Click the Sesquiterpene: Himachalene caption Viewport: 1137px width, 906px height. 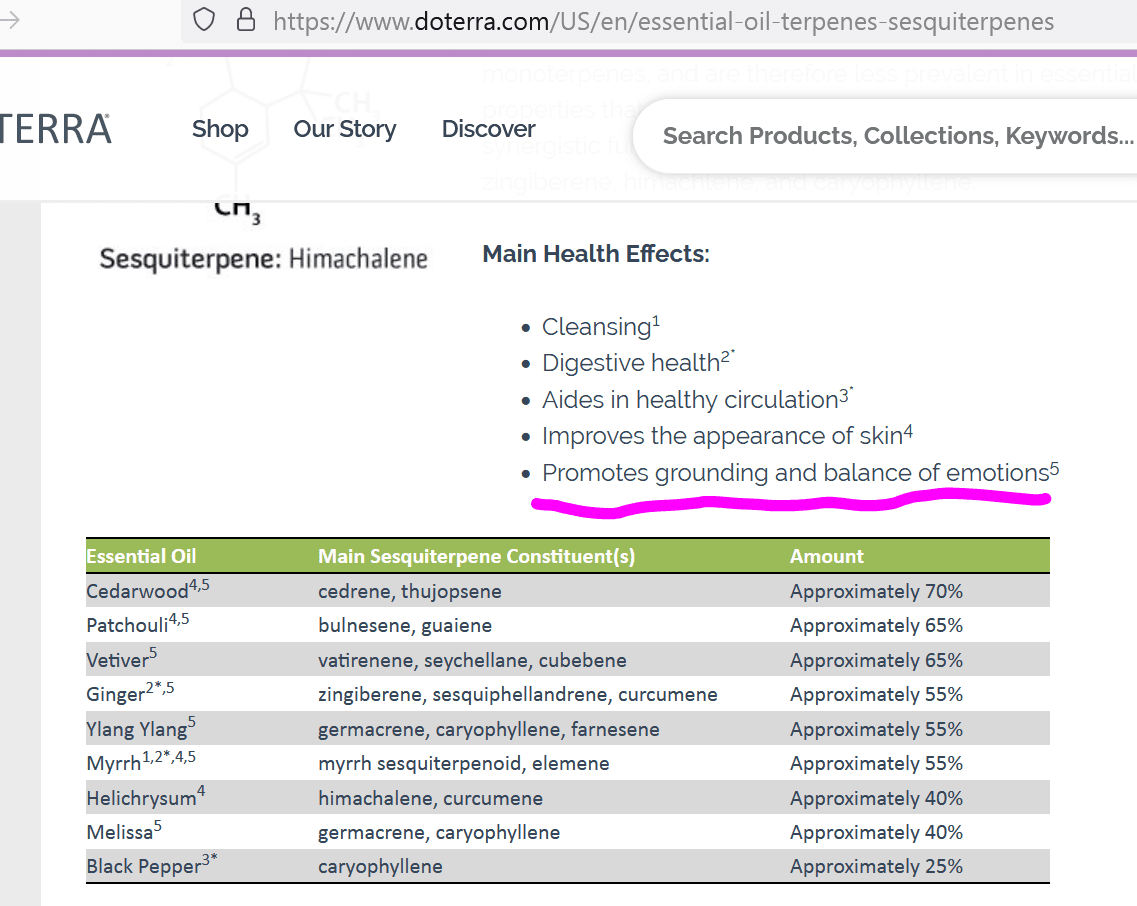(x=263, y=260)
